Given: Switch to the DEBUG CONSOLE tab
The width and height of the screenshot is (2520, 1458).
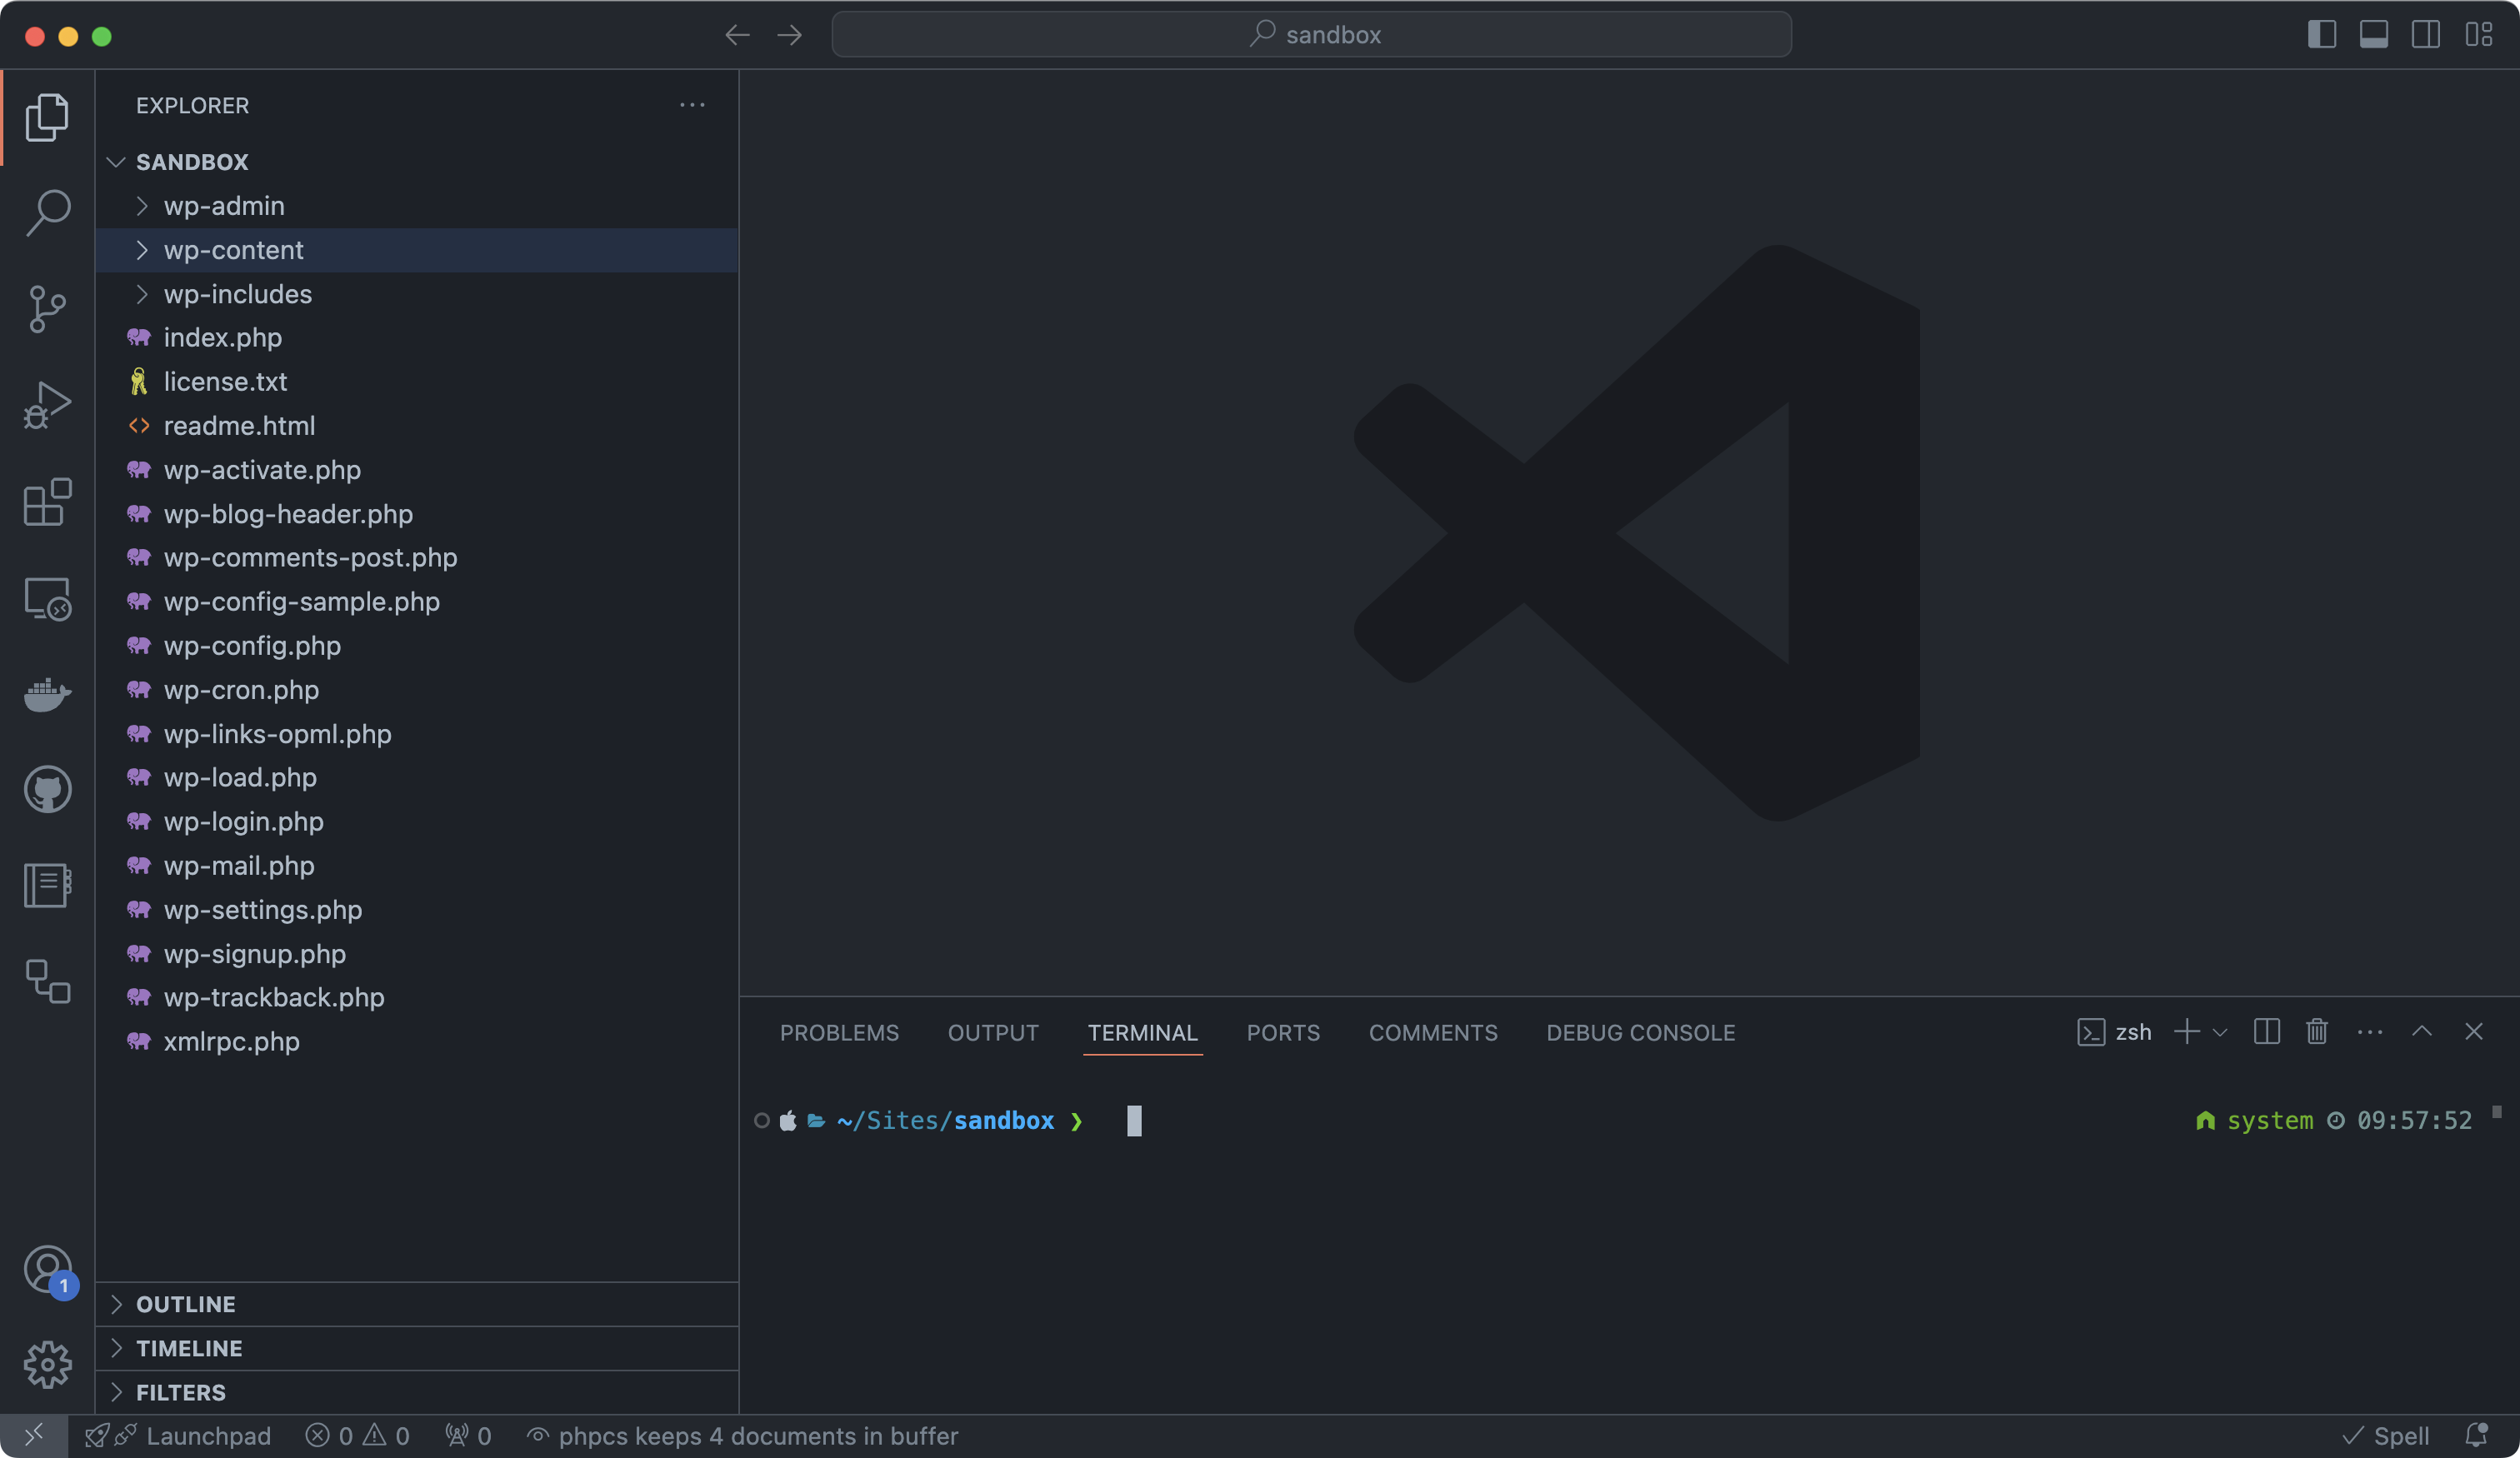Looking at the screenshot, I should [x=1640, y=1033].
